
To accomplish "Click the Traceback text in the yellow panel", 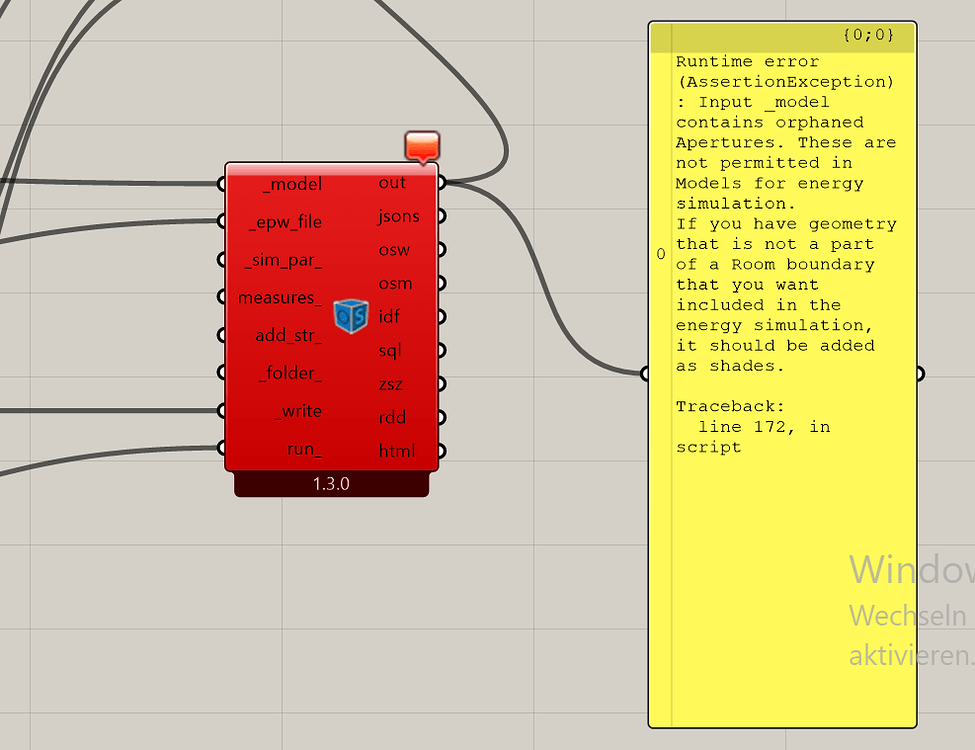I will click(728, 406).
